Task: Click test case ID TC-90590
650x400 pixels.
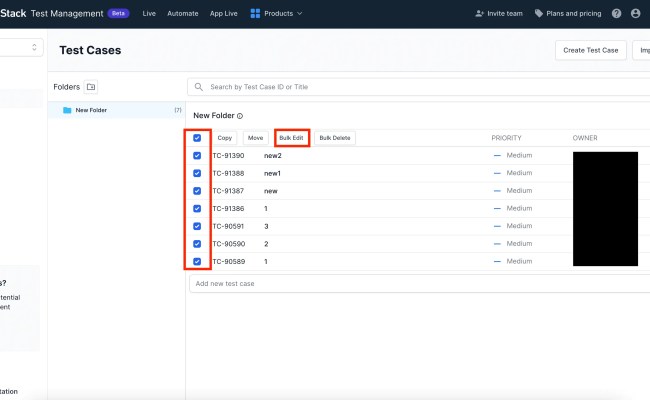Action: (x=229, y=244)
